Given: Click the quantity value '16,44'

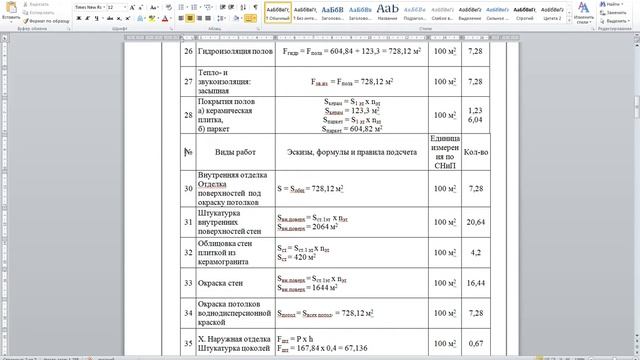Looking at the screenshot, I should tap(476, 283).
